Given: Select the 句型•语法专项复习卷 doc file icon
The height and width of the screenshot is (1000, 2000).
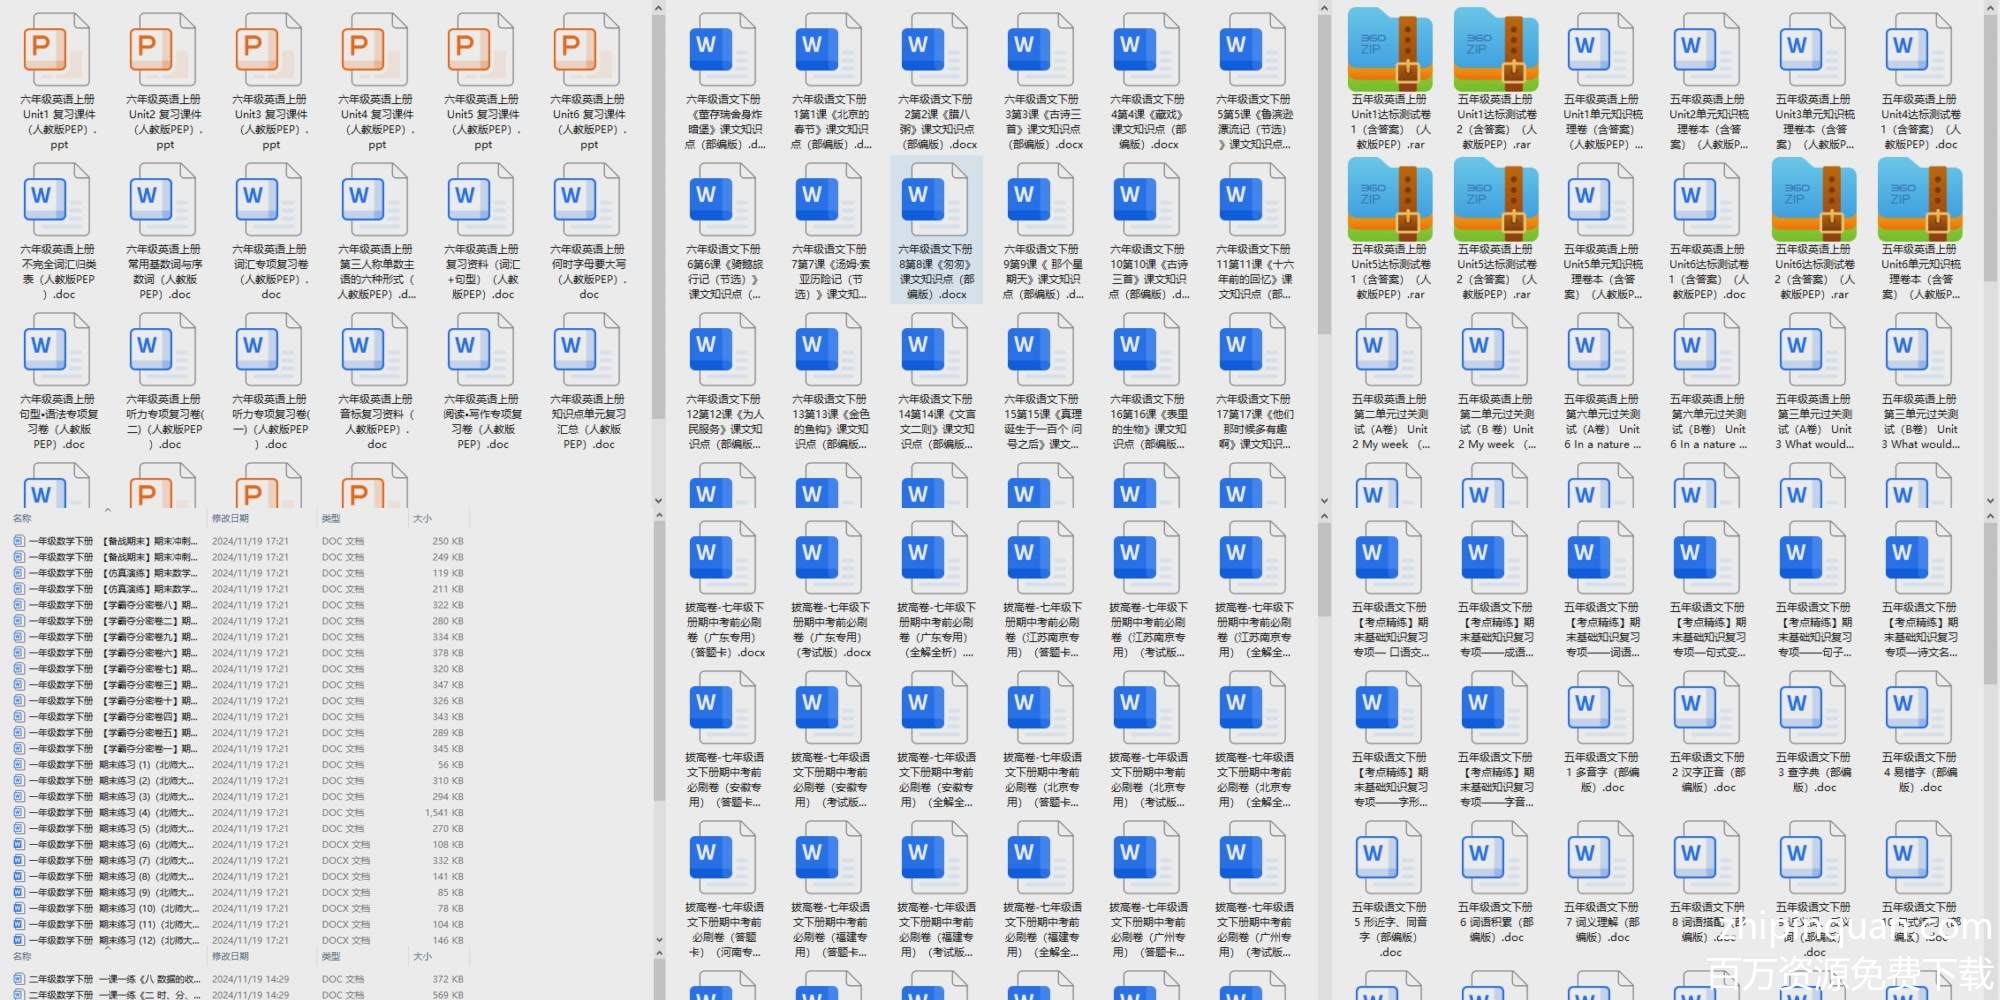Looking at the screenshot, I should click(58, 349).
